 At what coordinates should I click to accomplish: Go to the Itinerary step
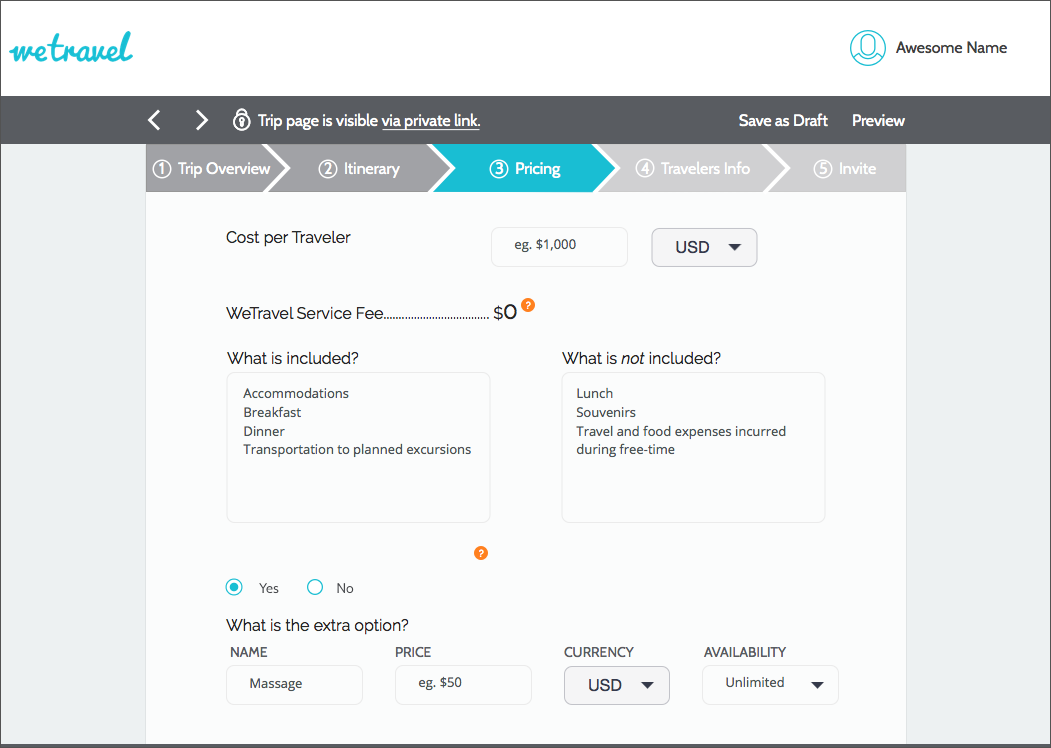[x=360, y=169]
